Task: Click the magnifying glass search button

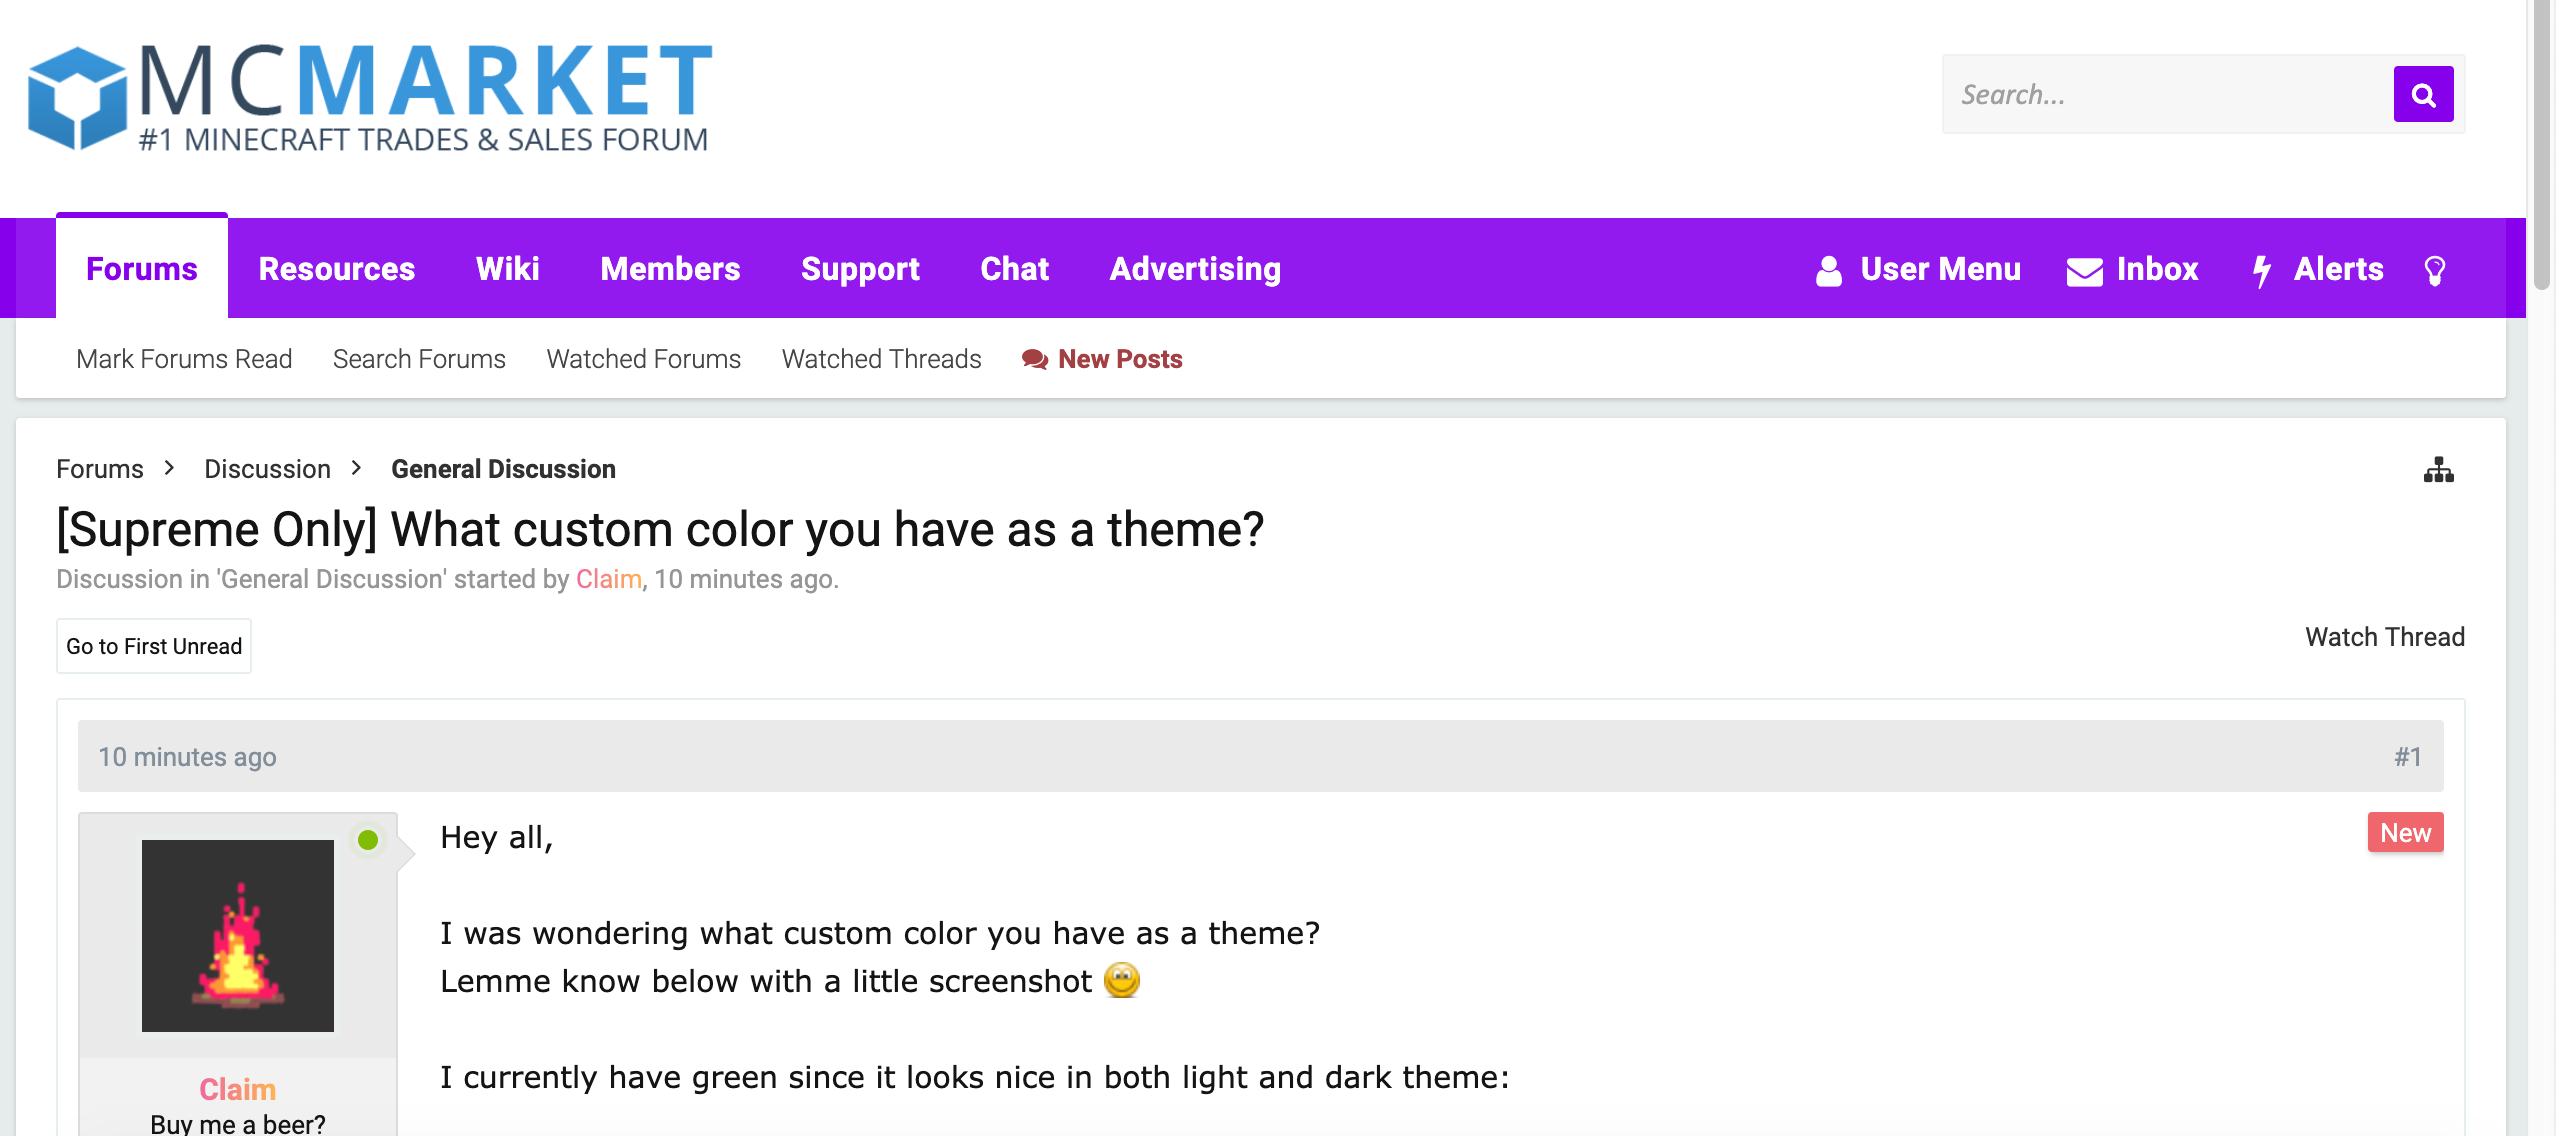Action: pos(2422,95)
